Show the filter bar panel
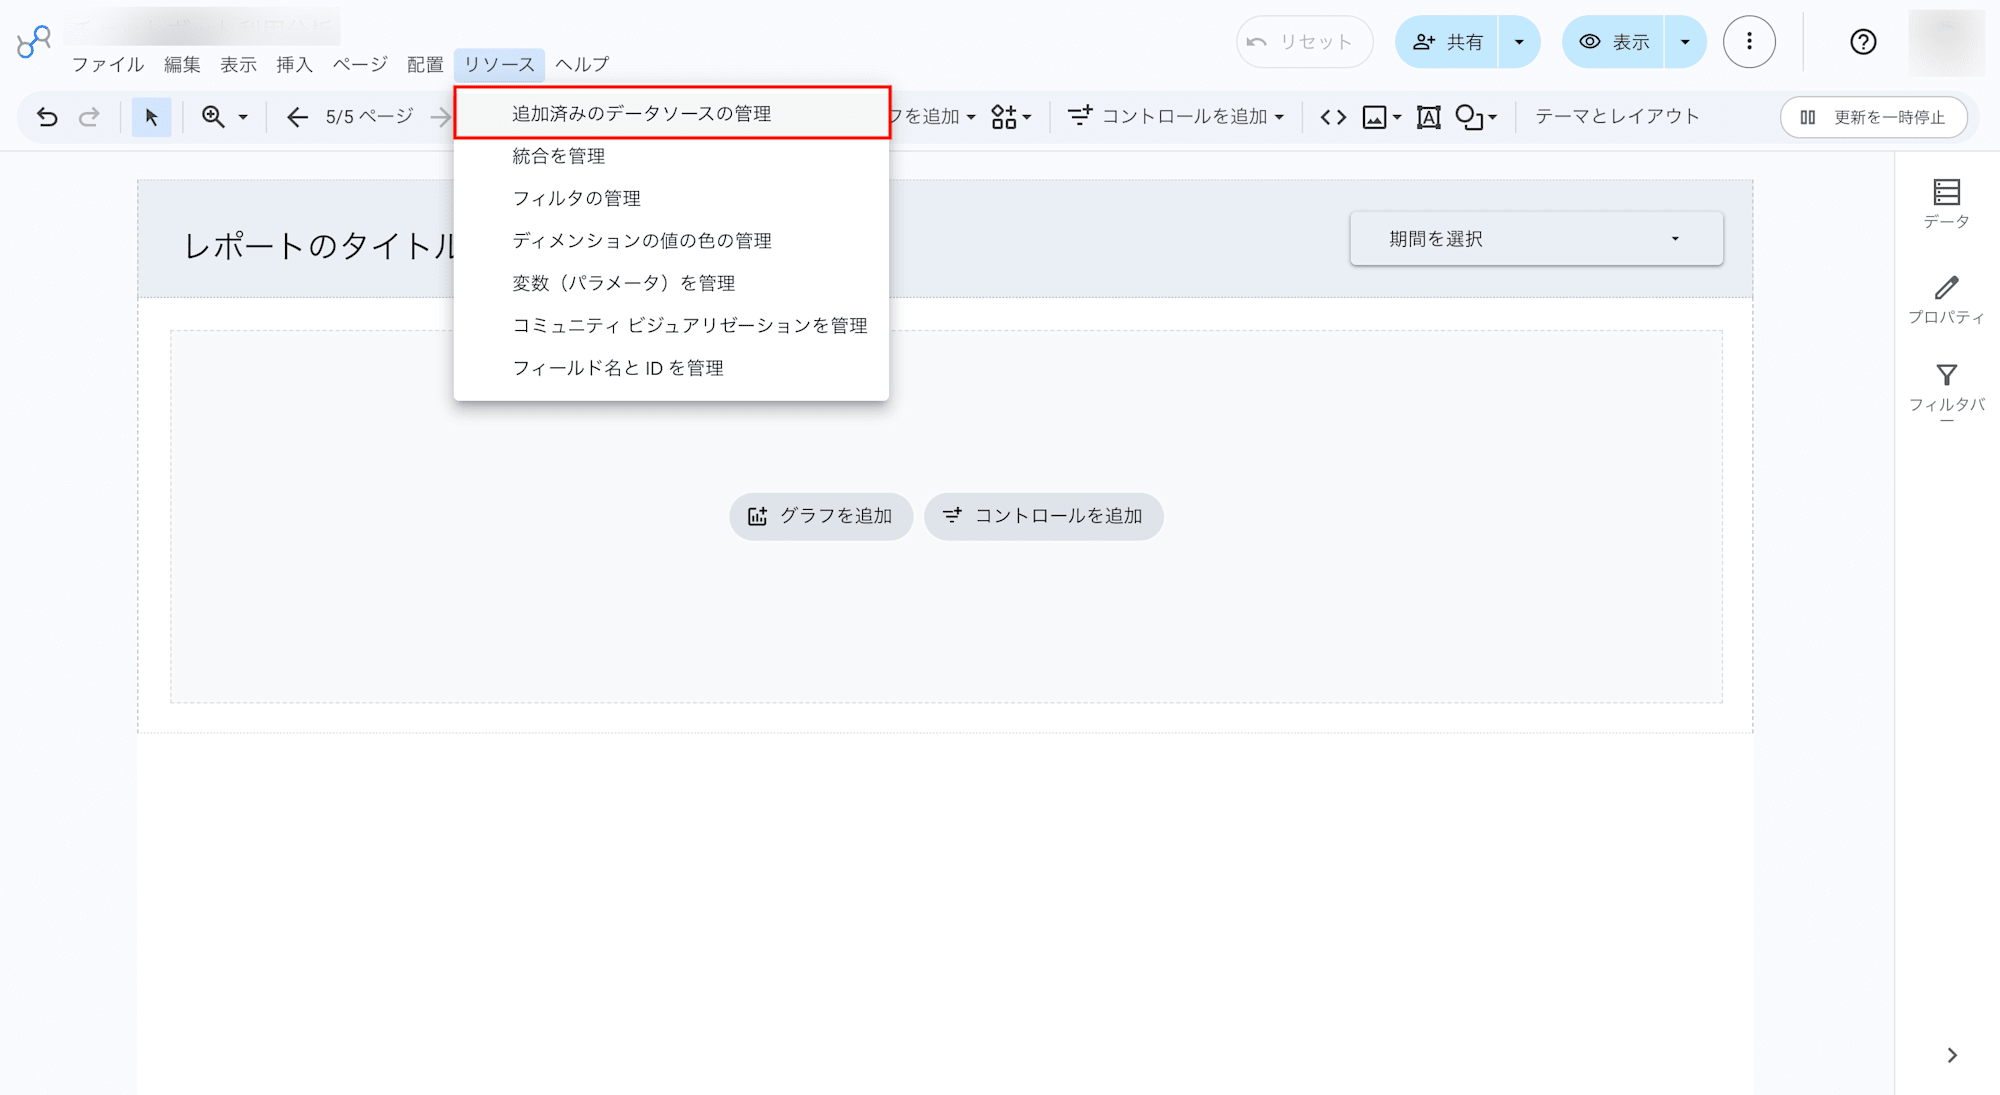Image resolution: width=2000 pixels, height=1095 pixels. [x=1946, y=392]
